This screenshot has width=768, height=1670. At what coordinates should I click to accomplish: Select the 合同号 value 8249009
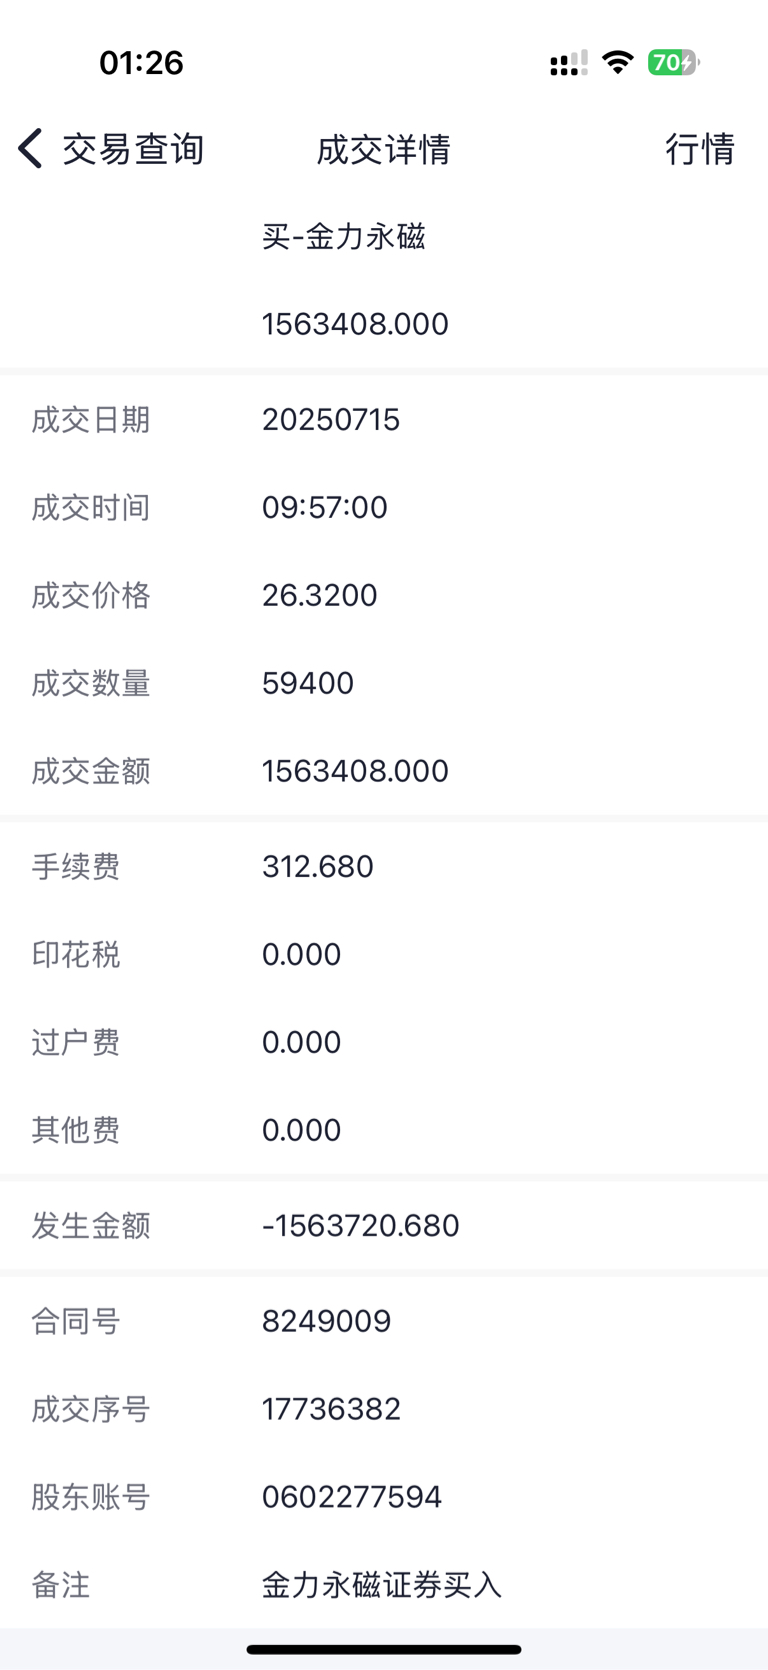point(326,1322)
